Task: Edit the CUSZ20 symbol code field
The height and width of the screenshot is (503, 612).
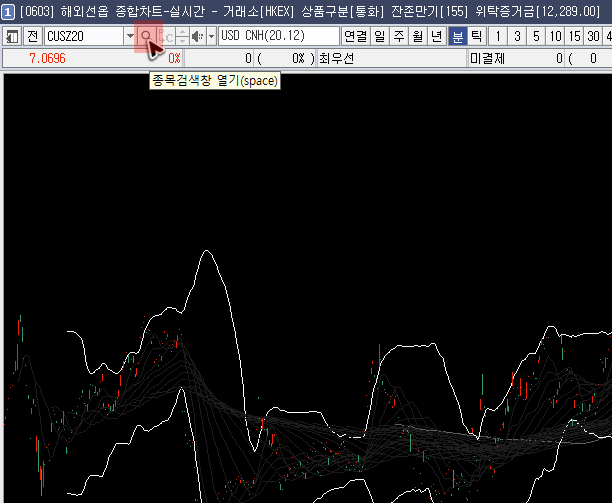Action: pyautogui.click(x=84, y=37)
